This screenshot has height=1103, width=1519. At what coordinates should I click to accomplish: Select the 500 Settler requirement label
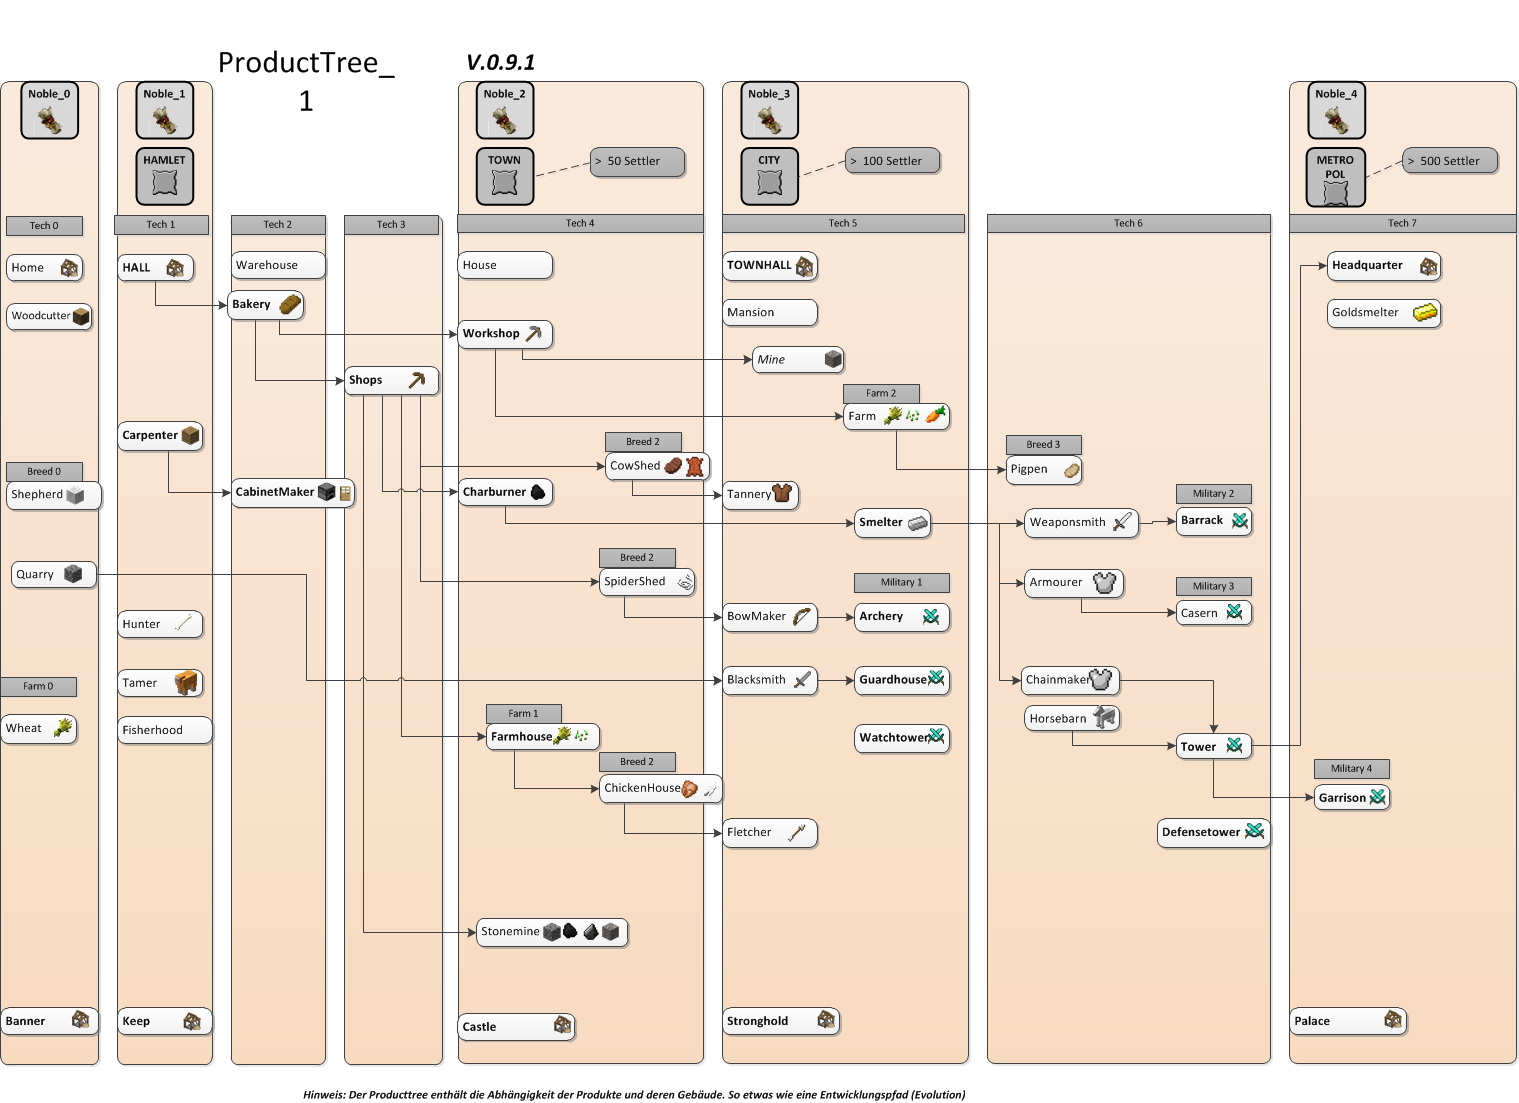pos(1449,161)
